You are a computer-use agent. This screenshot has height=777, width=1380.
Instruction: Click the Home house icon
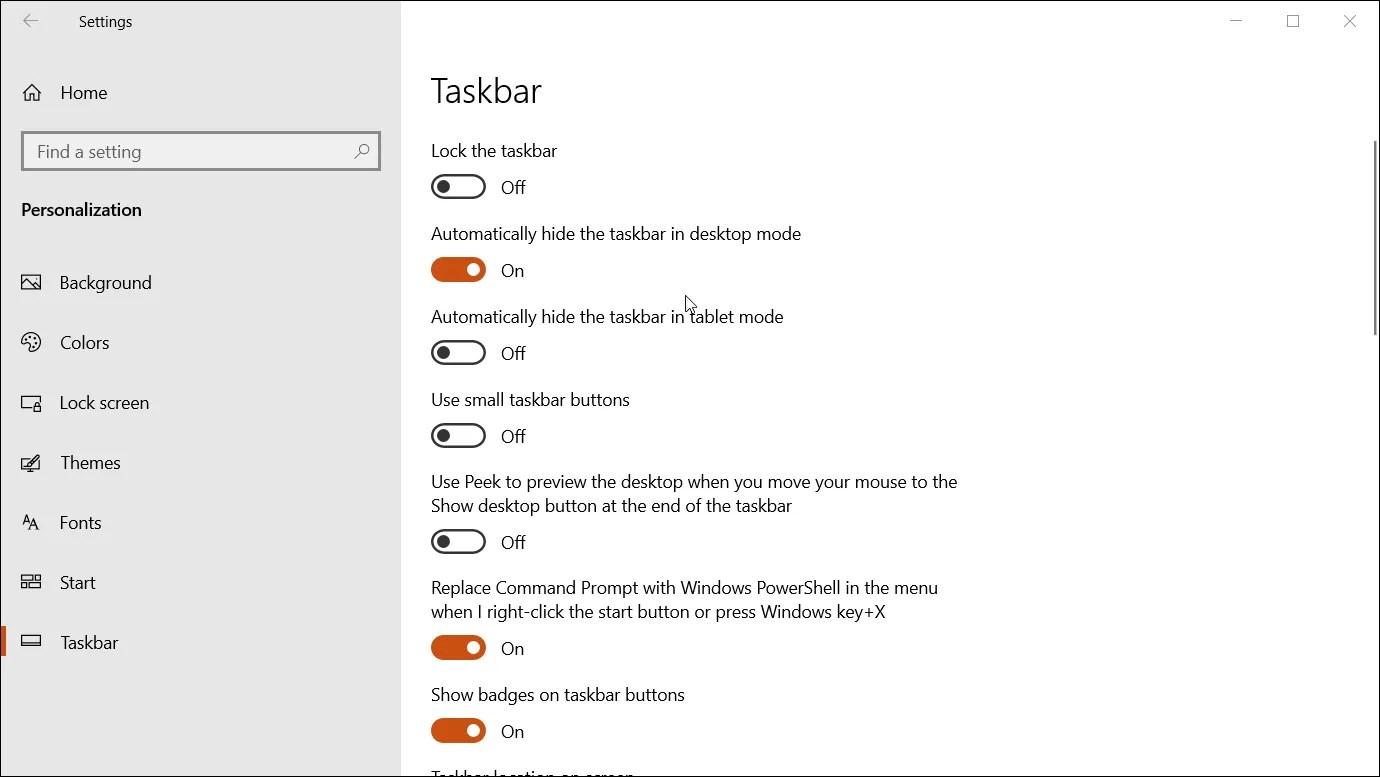pos(32,93)
